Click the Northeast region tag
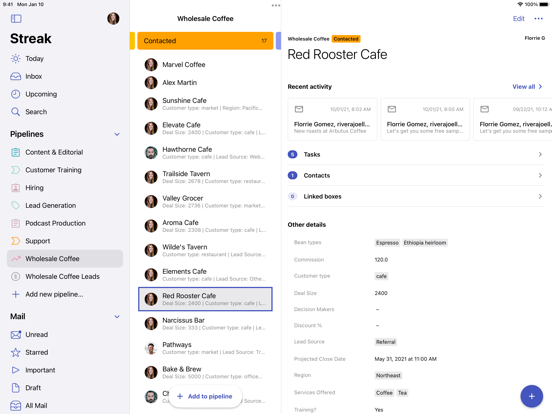 click(x=388, y=375)
